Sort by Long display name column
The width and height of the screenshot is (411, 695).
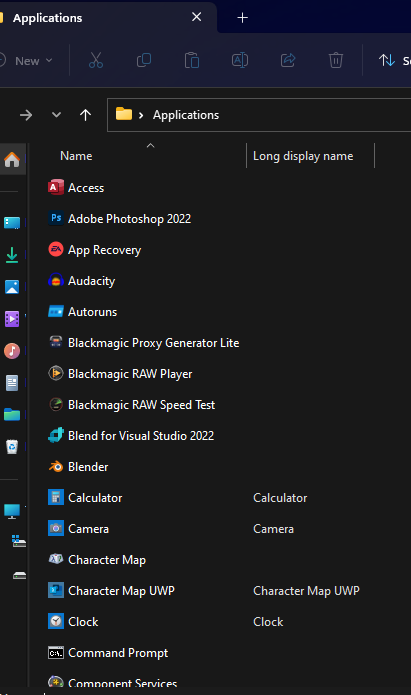[303, 156]
